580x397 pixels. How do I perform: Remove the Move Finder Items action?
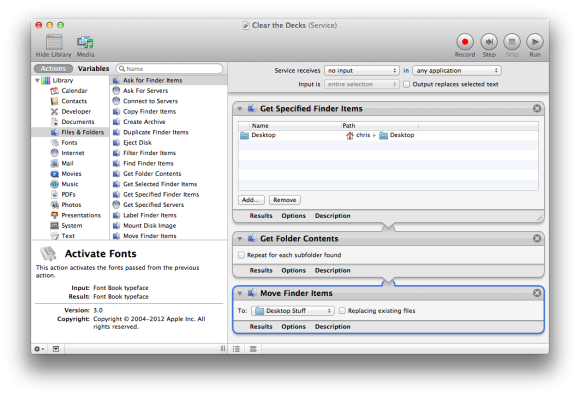click(x=537, y=293)
